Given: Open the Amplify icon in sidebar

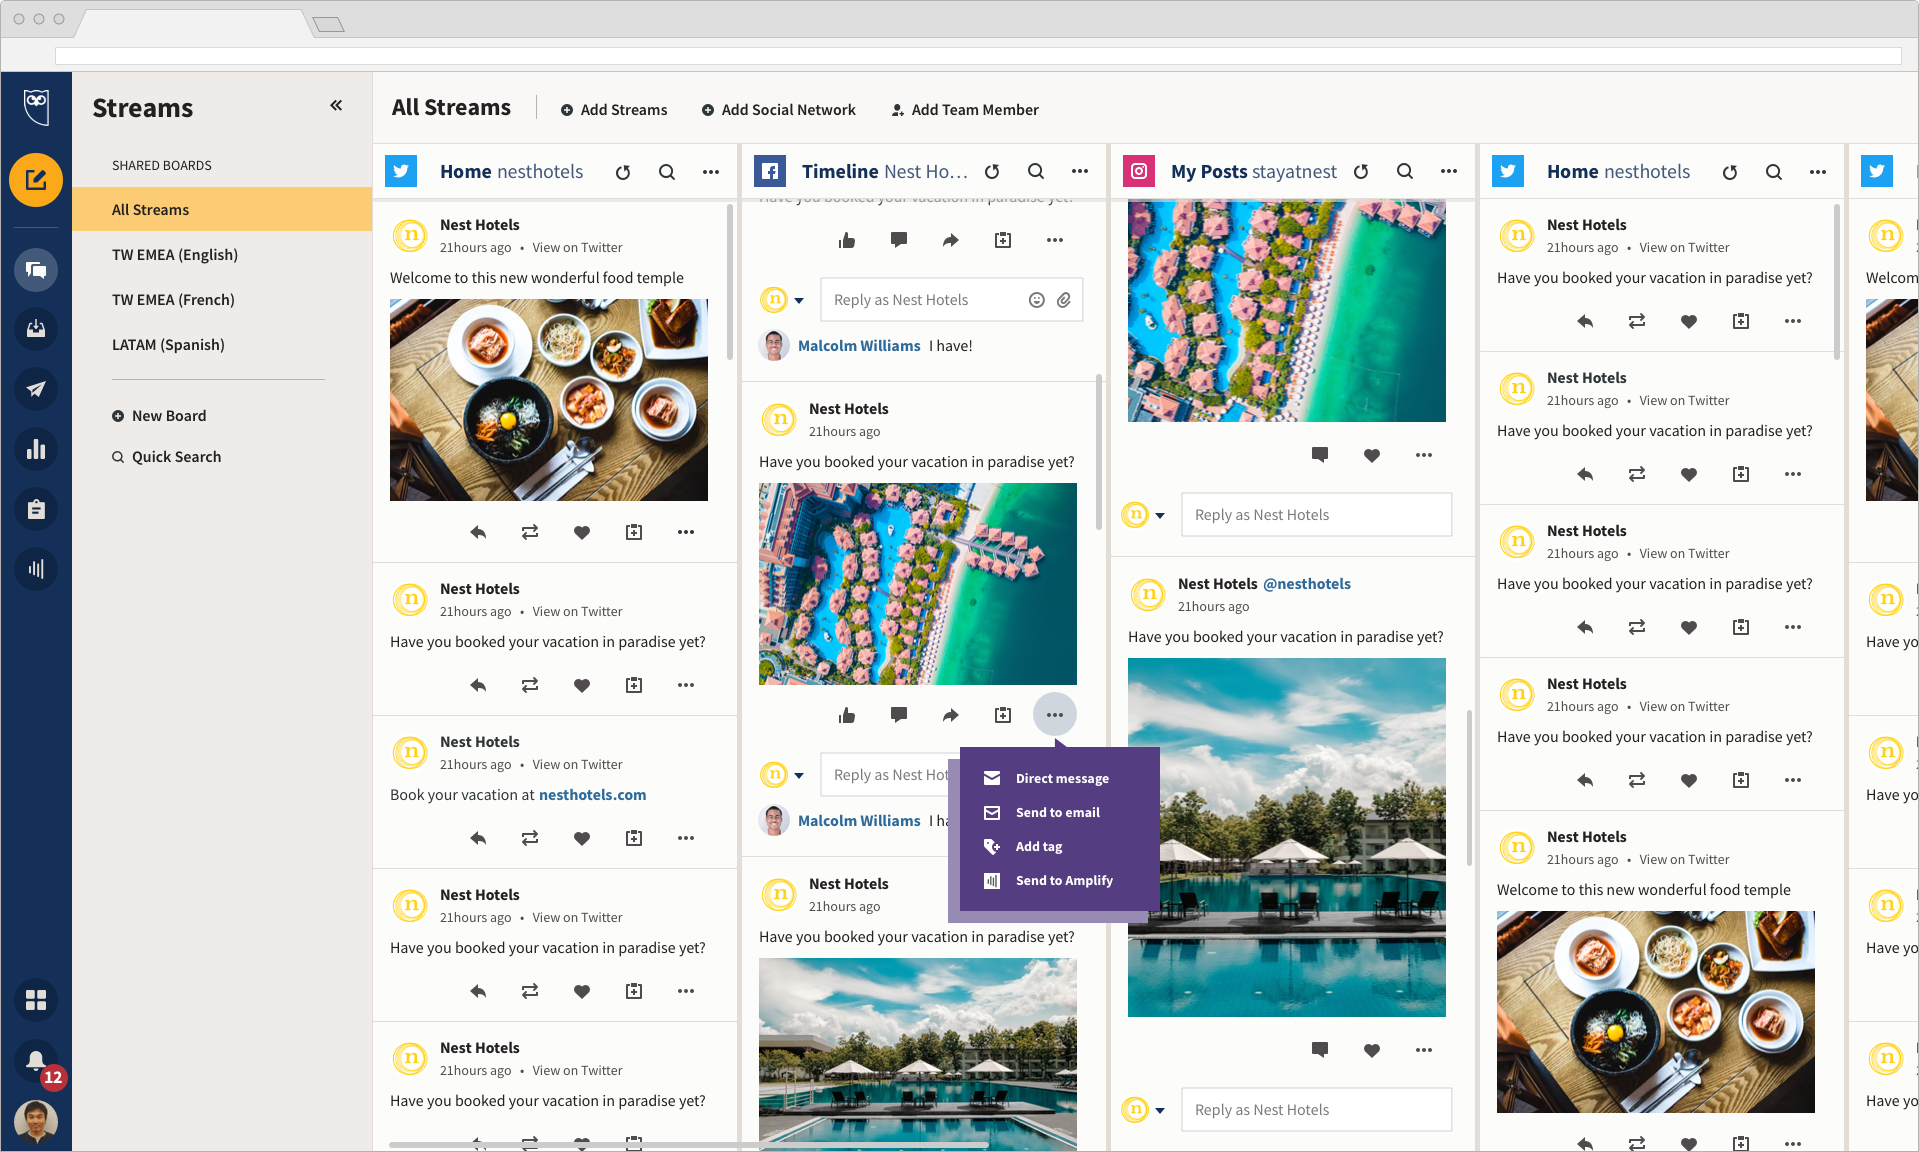Looking at the screenshot, I should click(x=36, y=569).
